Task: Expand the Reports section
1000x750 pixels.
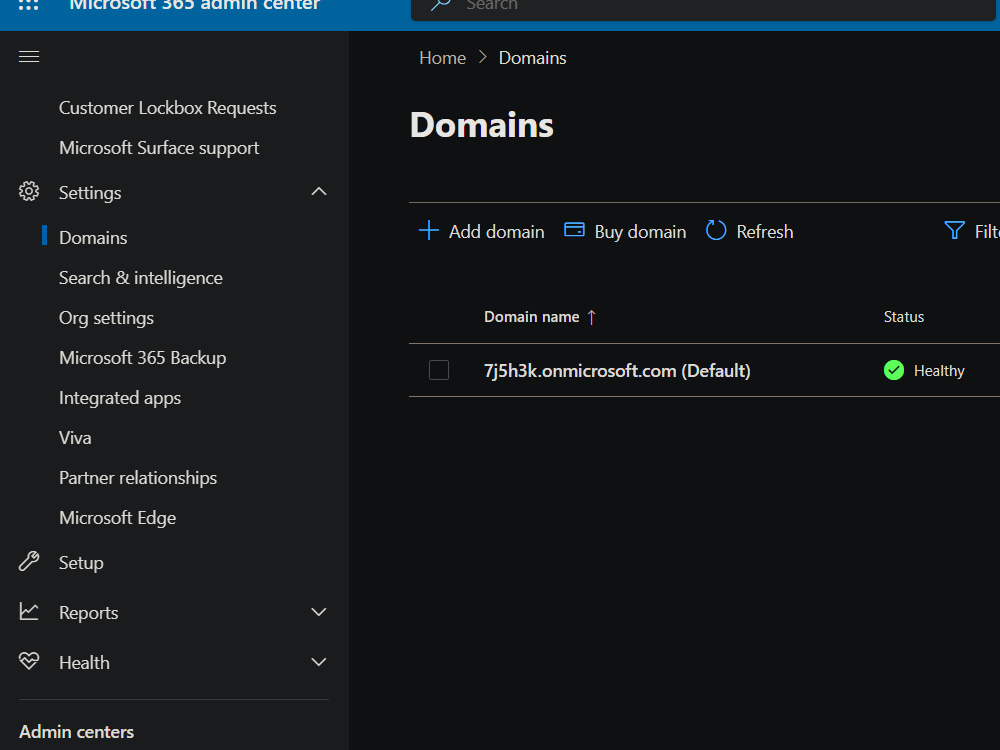Action: click(x=318, y=611)
